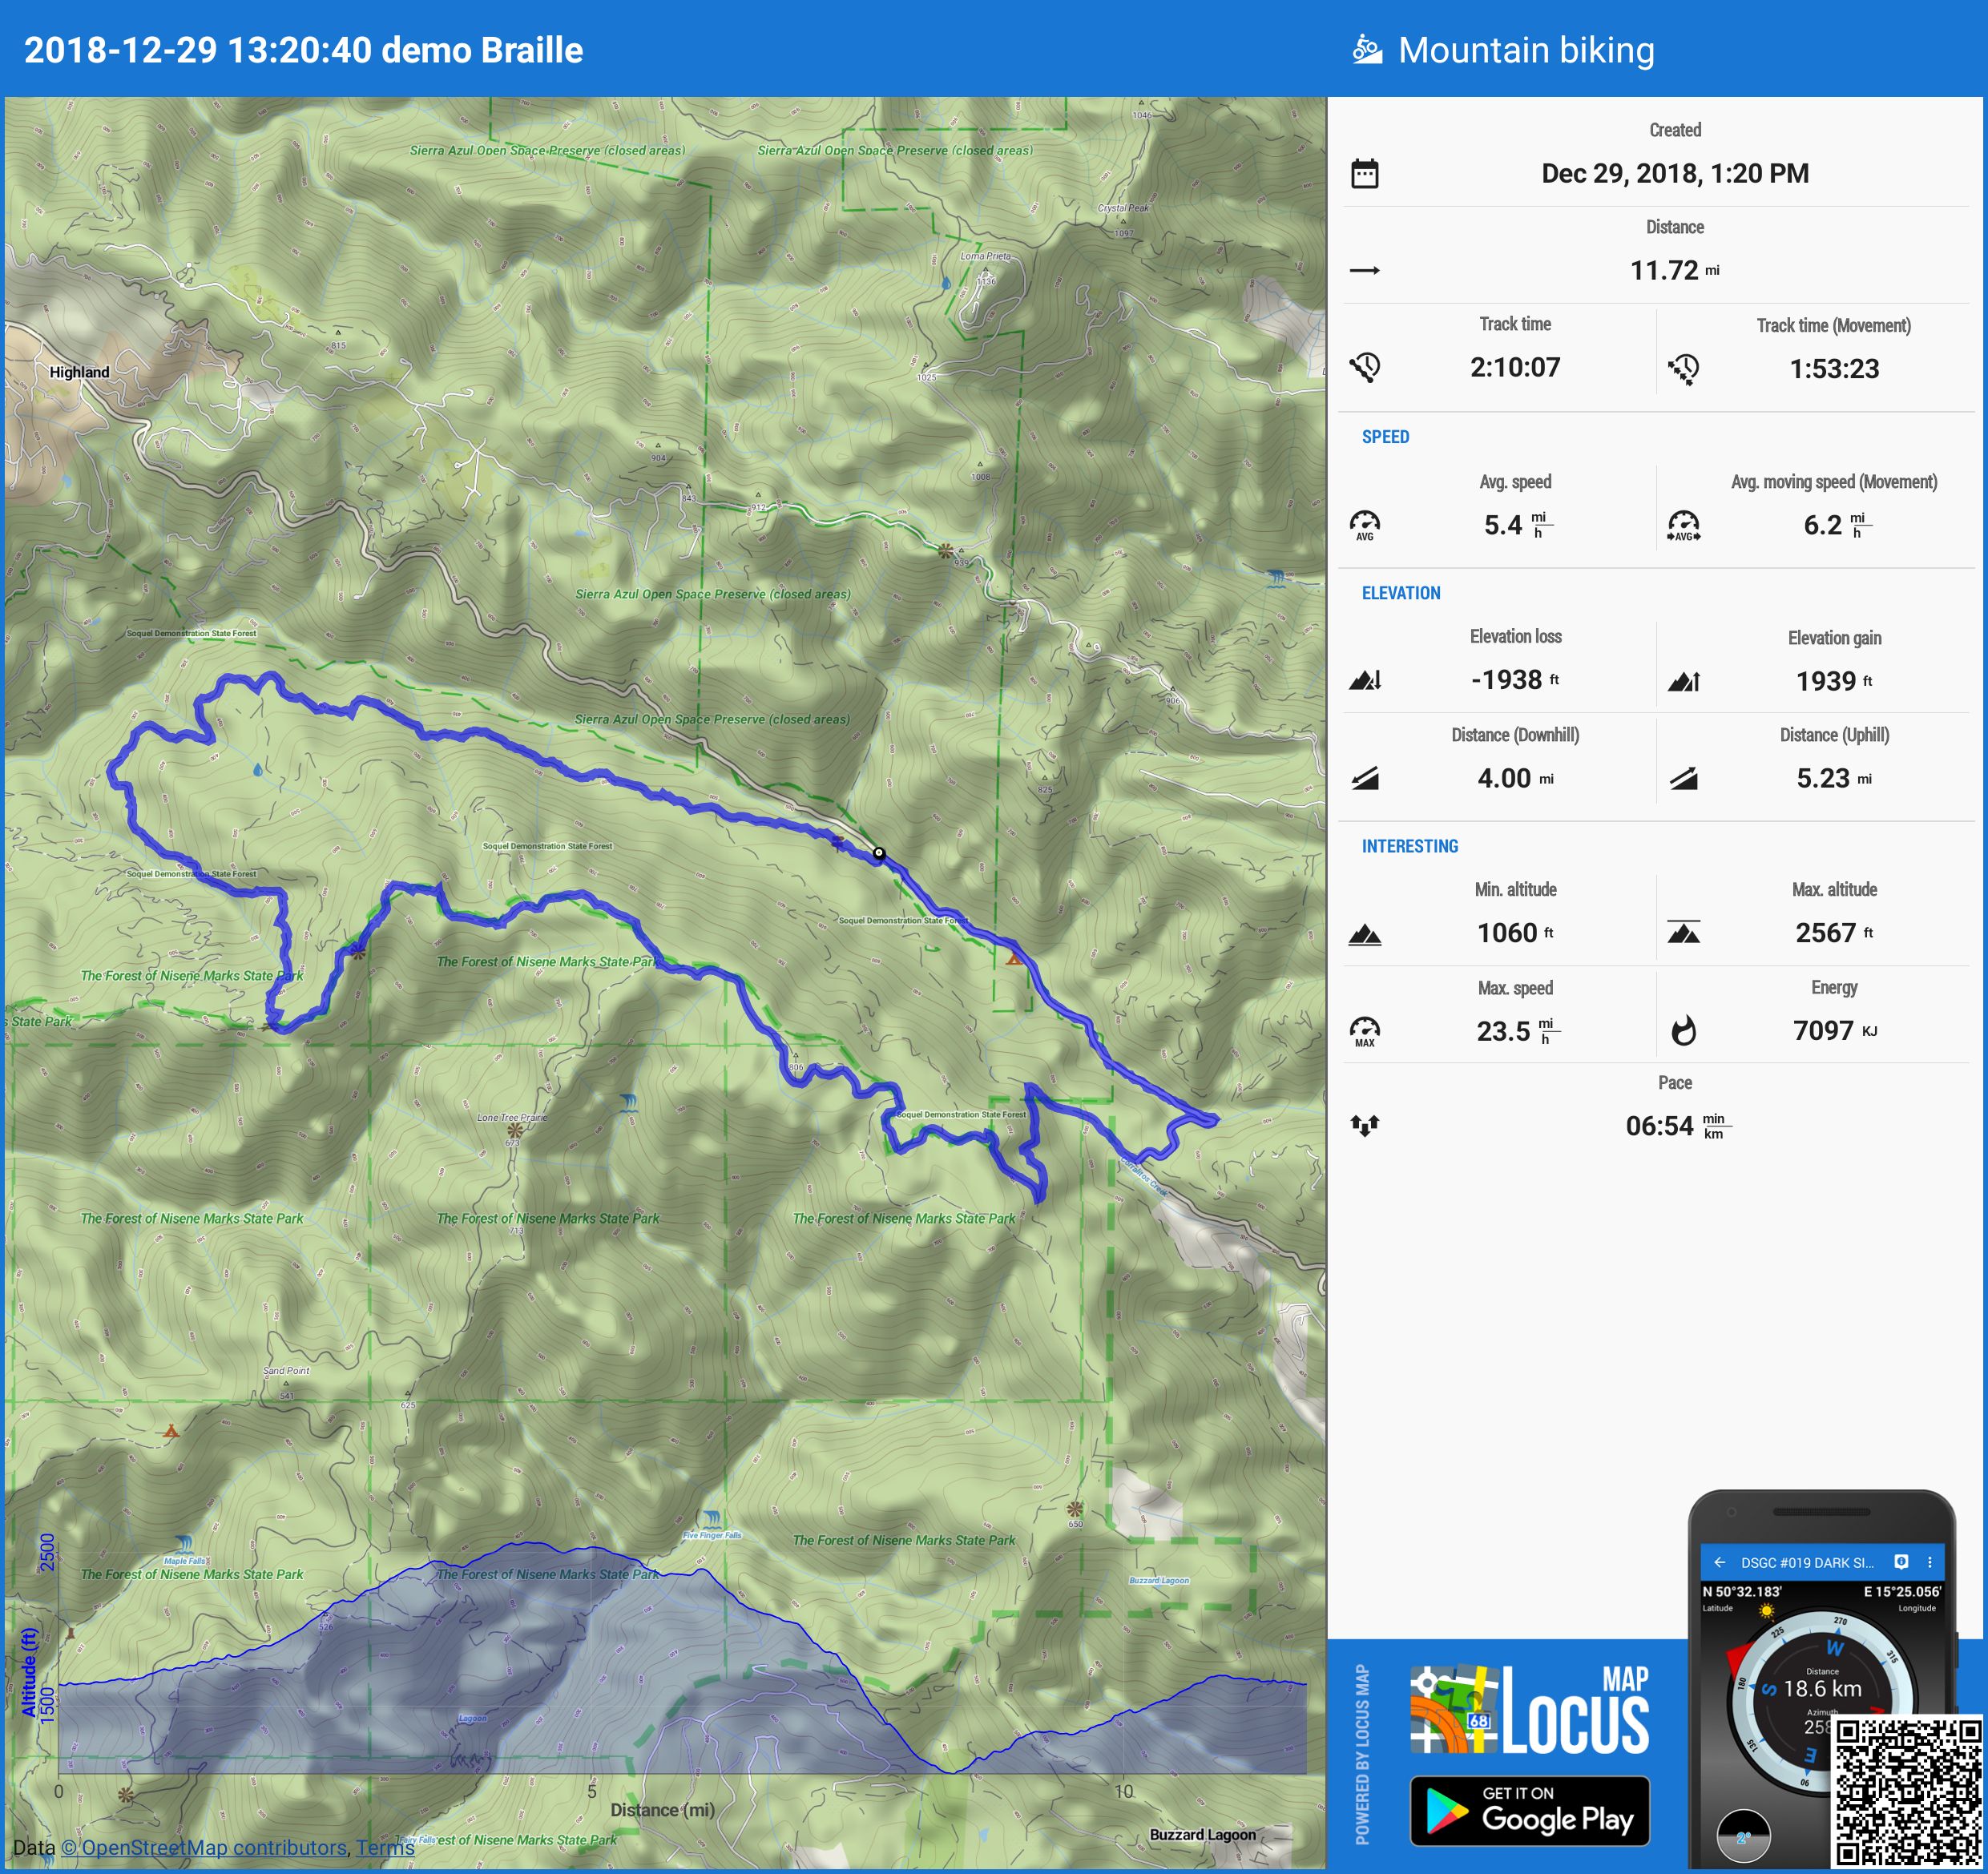Click the Track time clock icon
The height and width of the screenshot is (1874, 1988).
point(1365,367)
